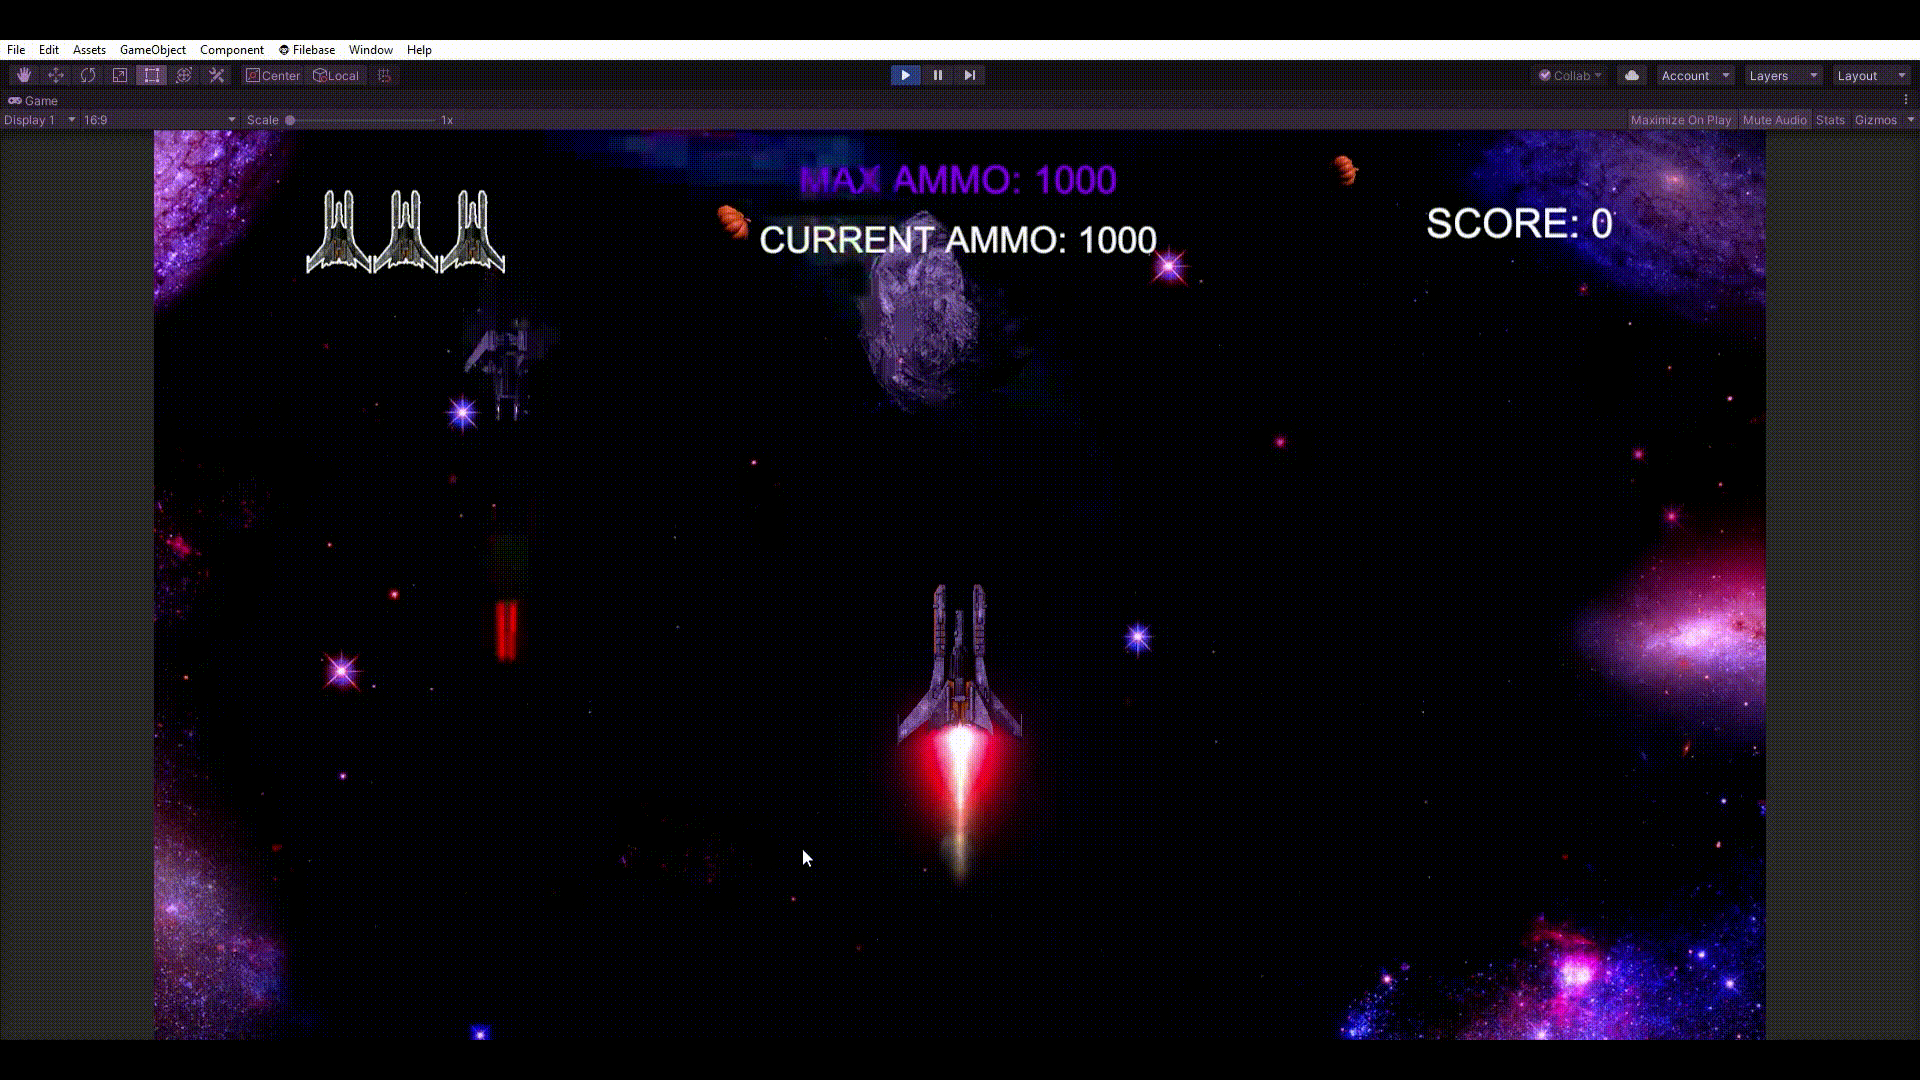The image size is (1920, 1080).
Task: Select the combined Transform tool
Action: coord(184,75)
